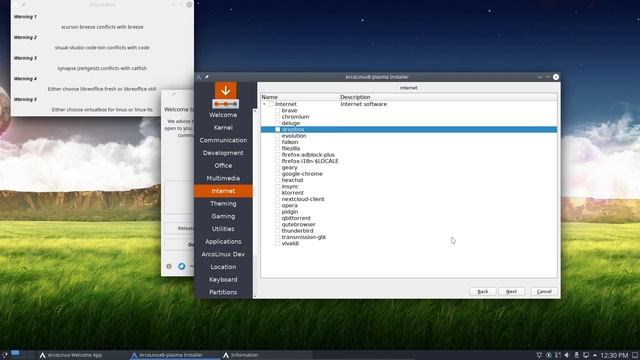Check the brave checkbox
Screen dimensions: 640x360
278,110
